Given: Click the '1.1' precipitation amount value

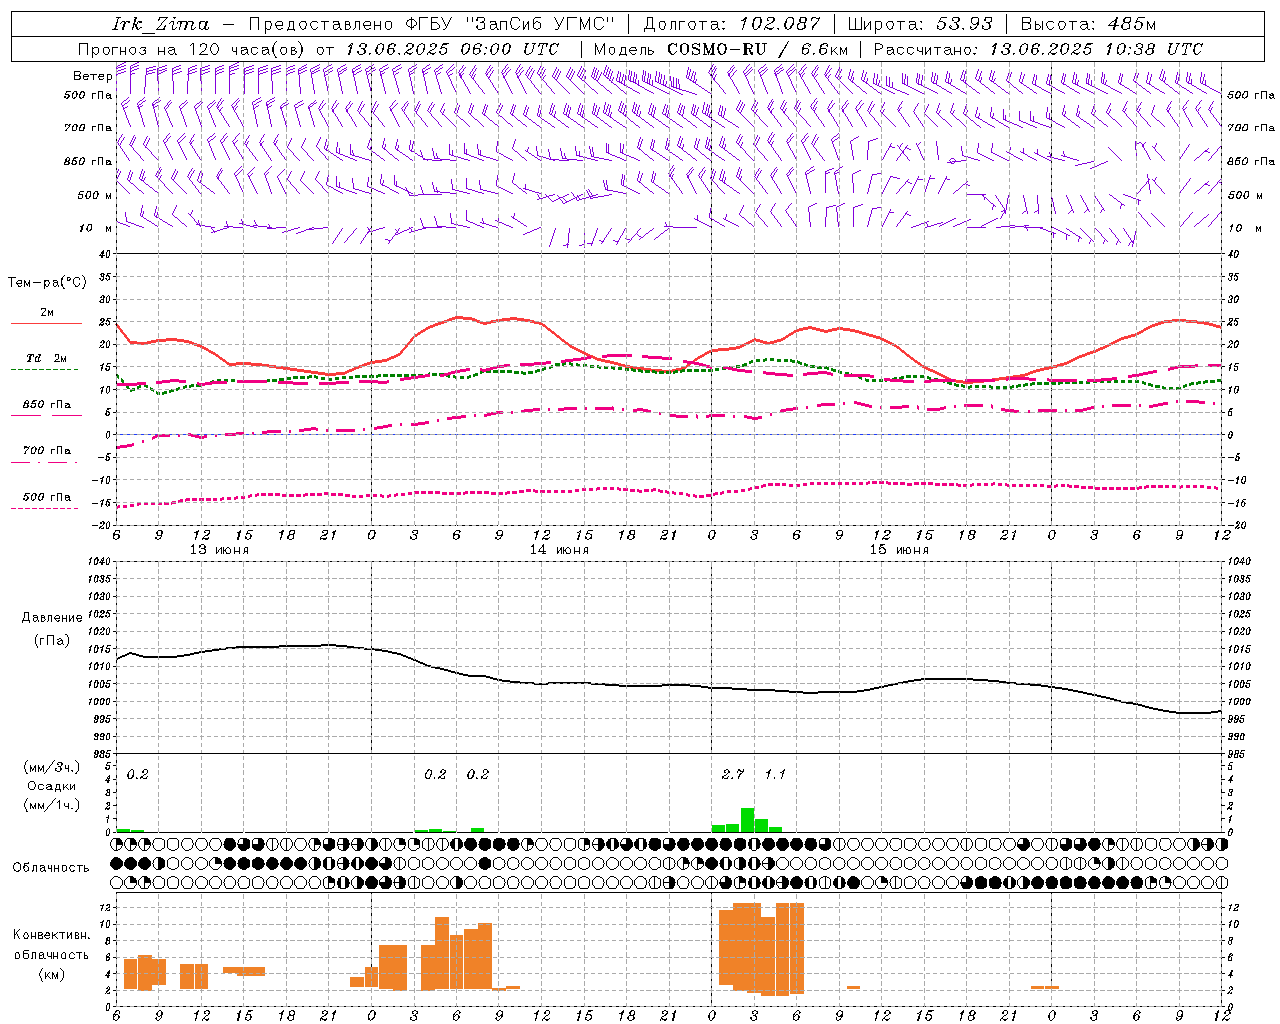Looking at the screenshot, I should coord(775,774).
